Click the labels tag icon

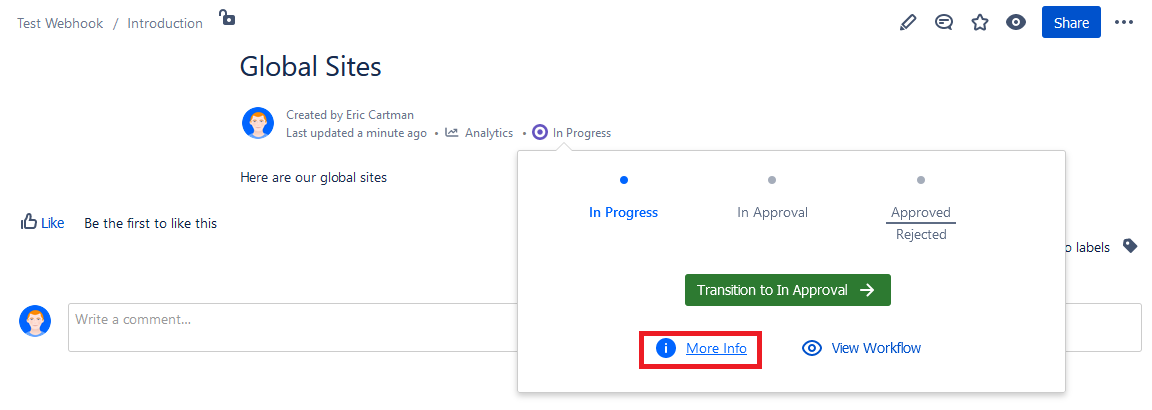tap(1130, 246)
